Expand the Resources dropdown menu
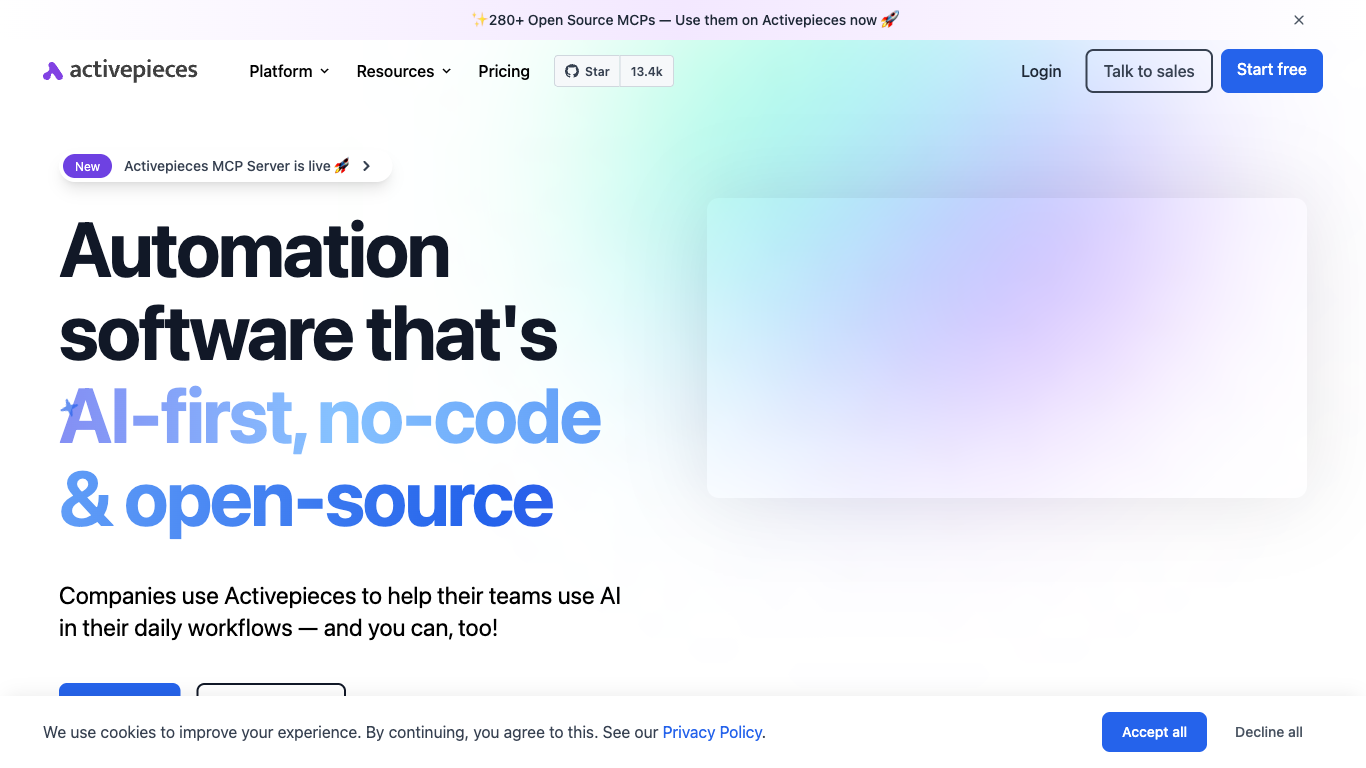The image size is (1366, 768). click(x=404, y=71)
